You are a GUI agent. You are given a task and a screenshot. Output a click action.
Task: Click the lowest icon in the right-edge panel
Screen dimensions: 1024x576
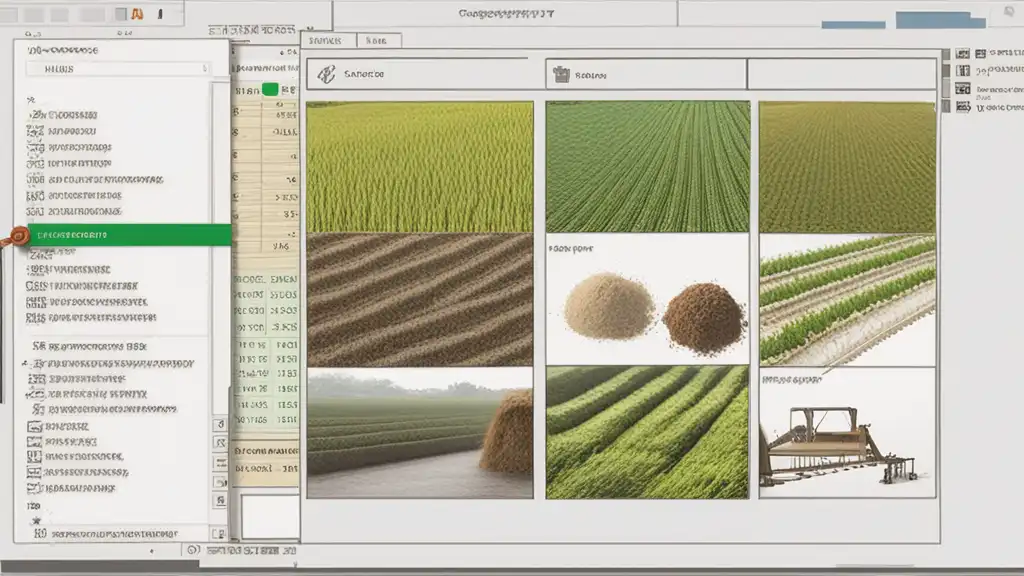pos(963,106)
